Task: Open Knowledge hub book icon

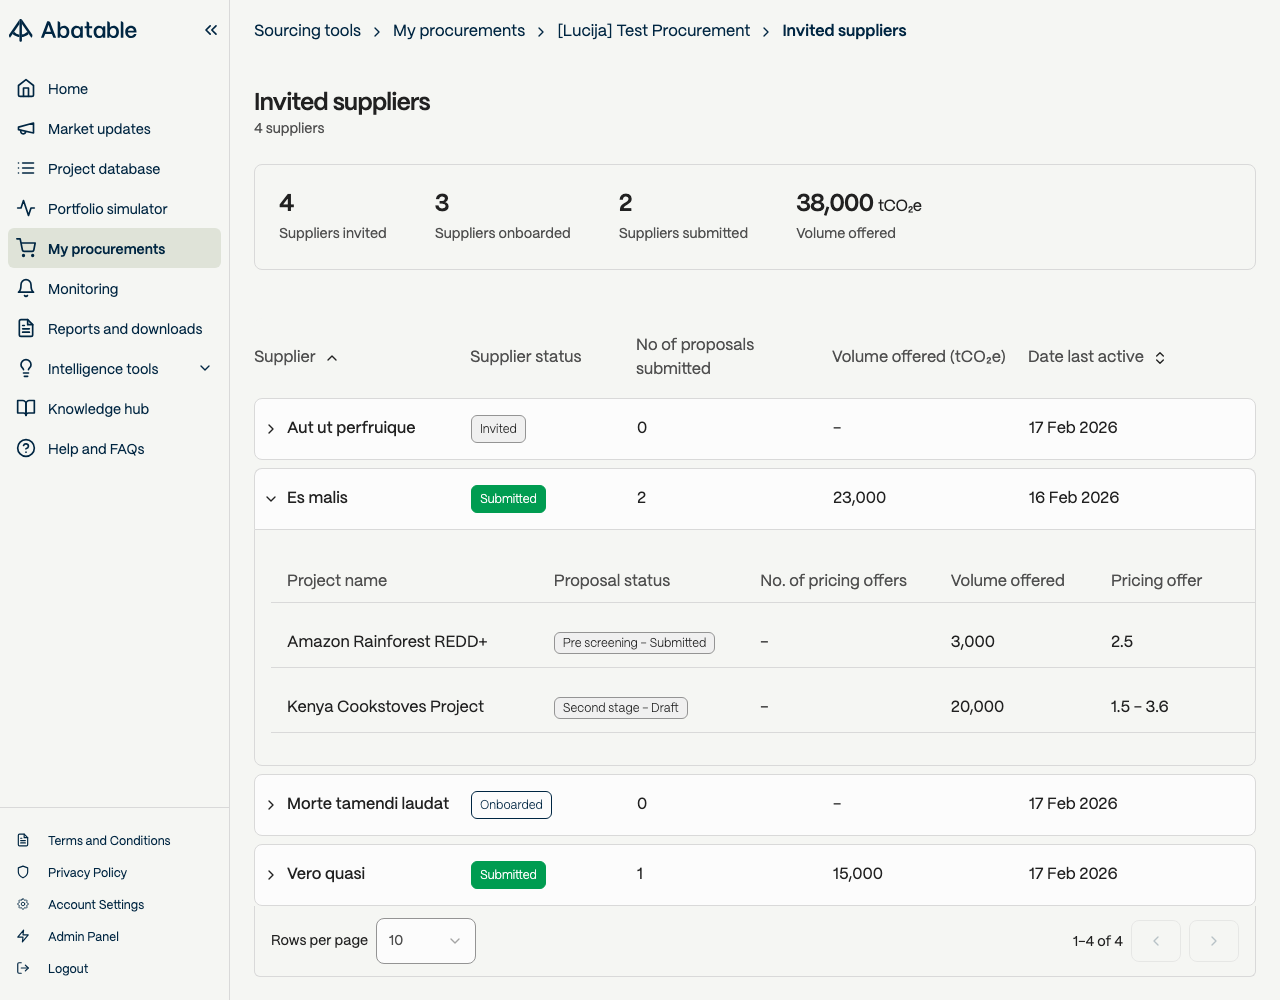Action: pos(26,409)
